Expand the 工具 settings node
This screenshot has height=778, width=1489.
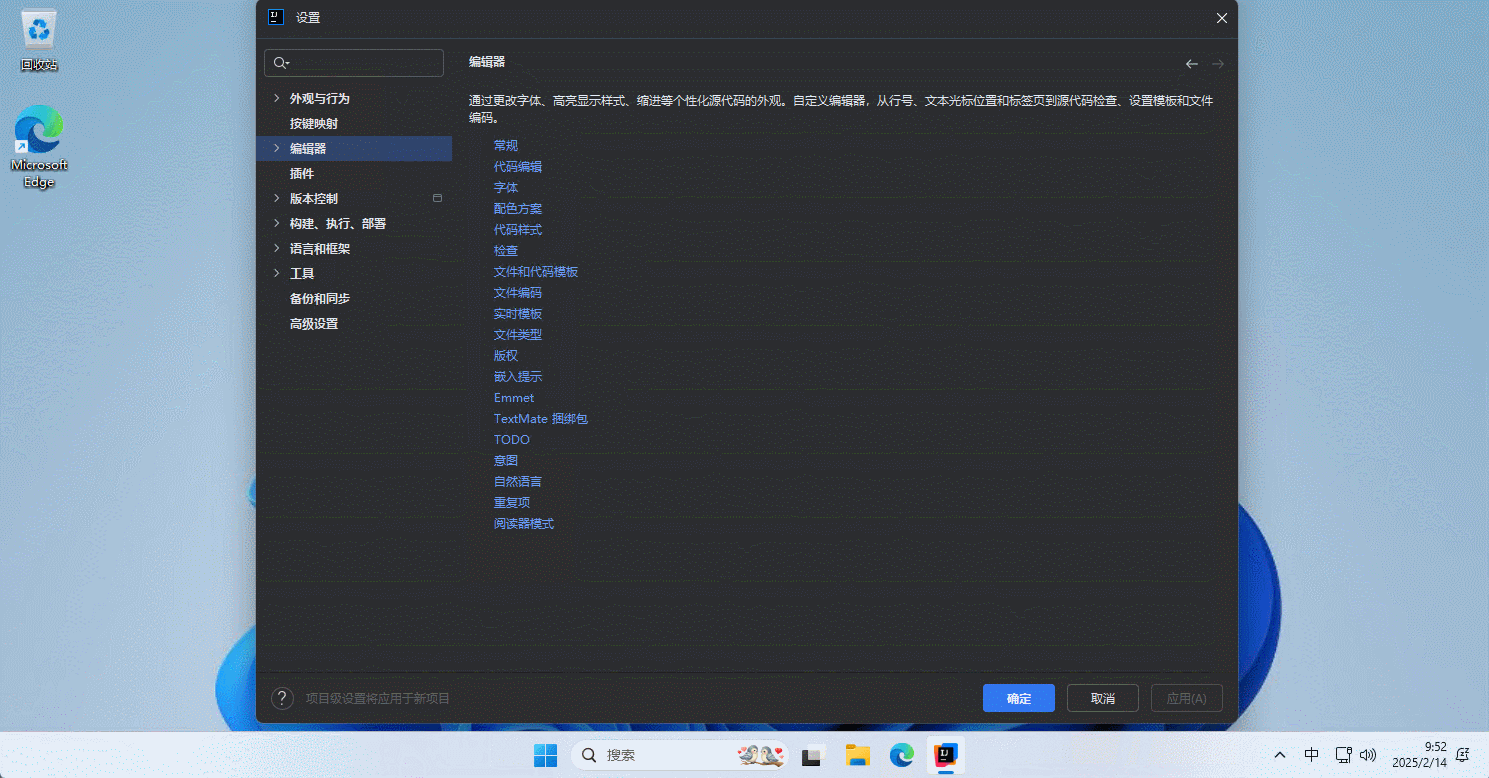point(277,273)
